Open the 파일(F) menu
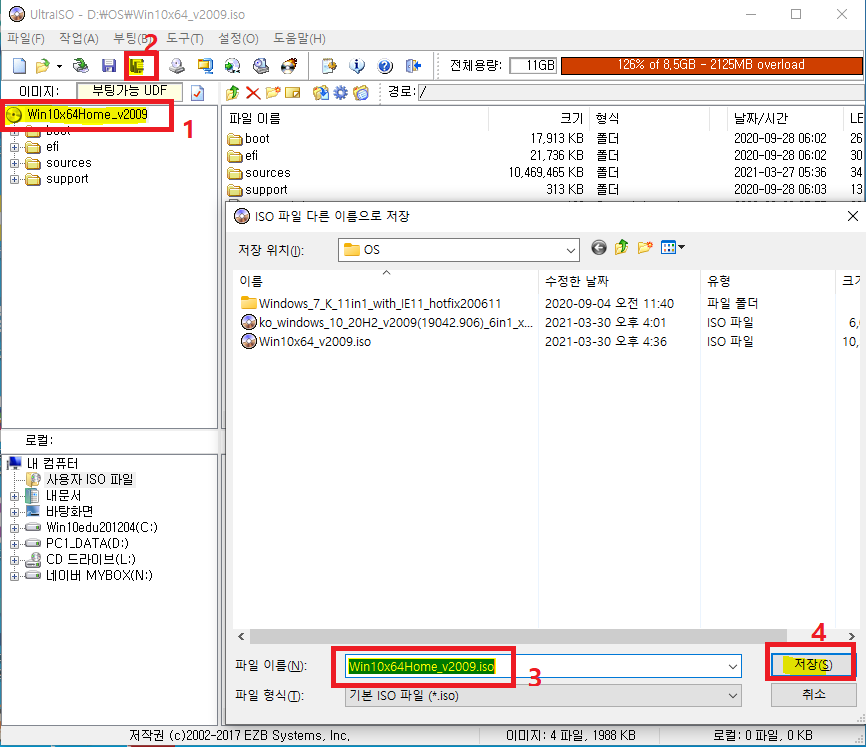Viewport: 866px width, 747px height. [26, 39]
